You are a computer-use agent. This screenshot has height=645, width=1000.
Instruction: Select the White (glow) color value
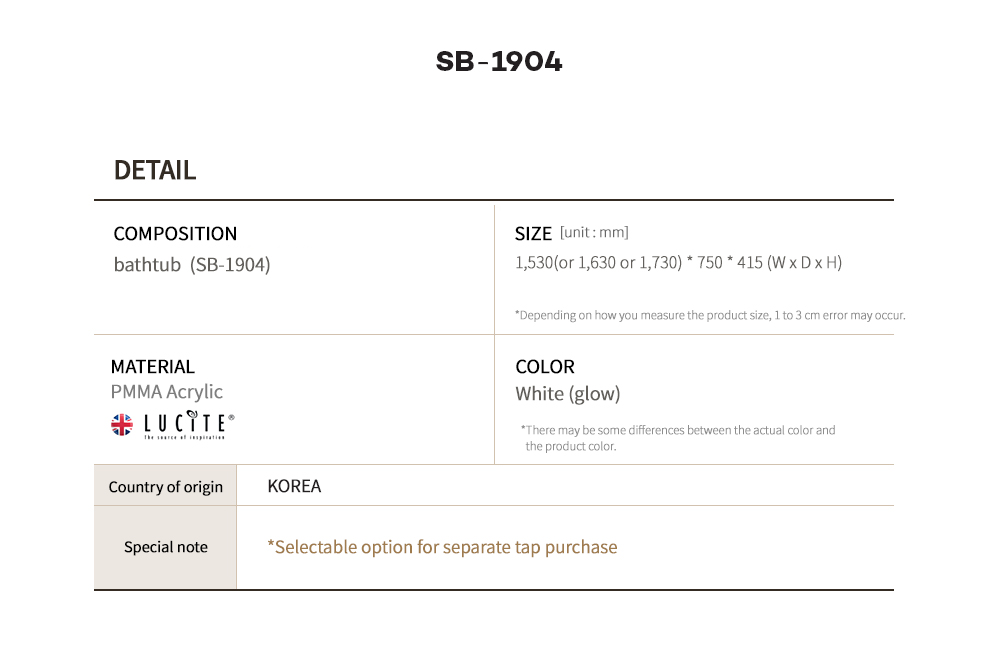point(568,394)
